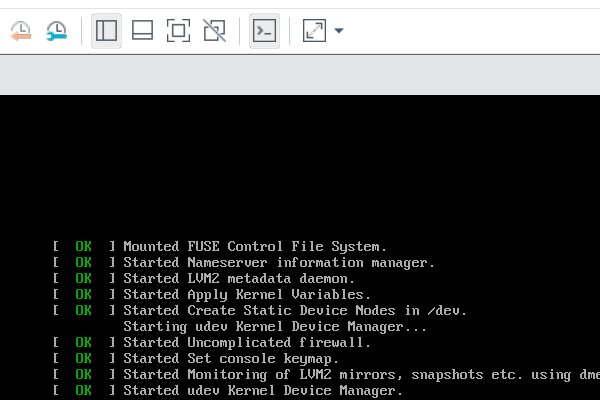
Task: Click the "Started Set console keymap" line
Action: (230, 358)
